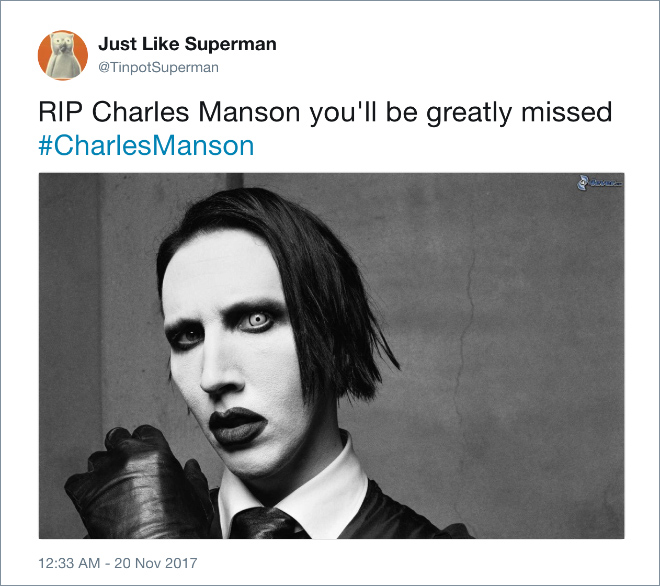Click the dark necktie in the photo

pos(265,523)
